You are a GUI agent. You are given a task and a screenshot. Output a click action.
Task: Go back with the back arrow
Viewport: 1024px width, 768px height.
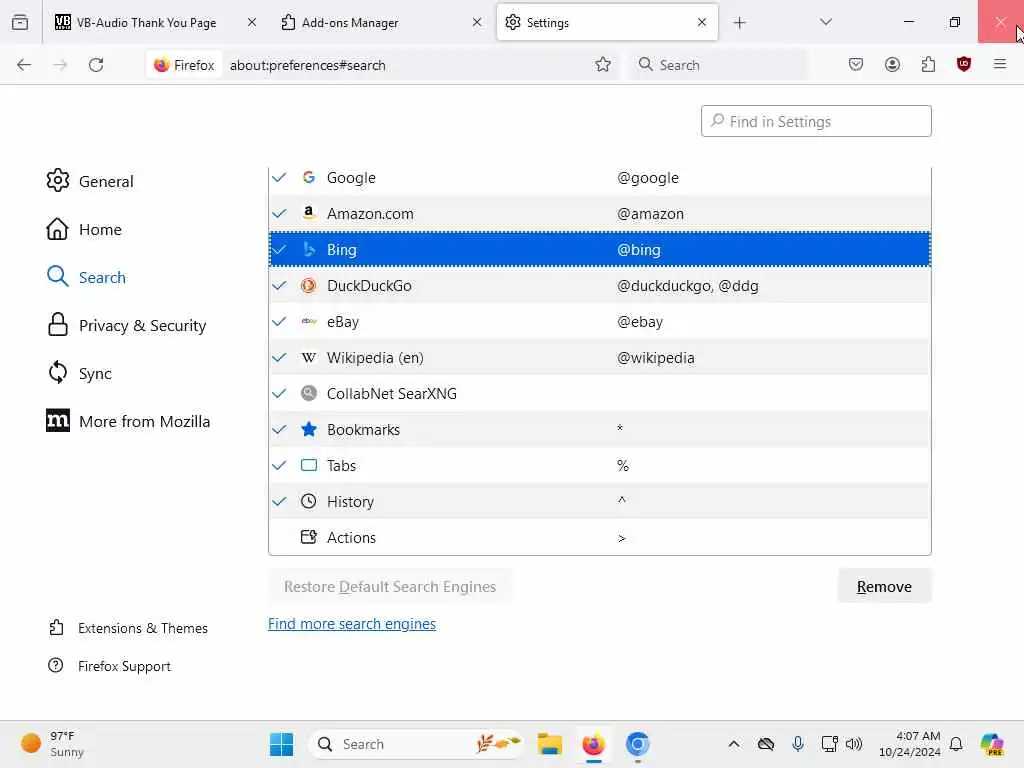[24, 65]
